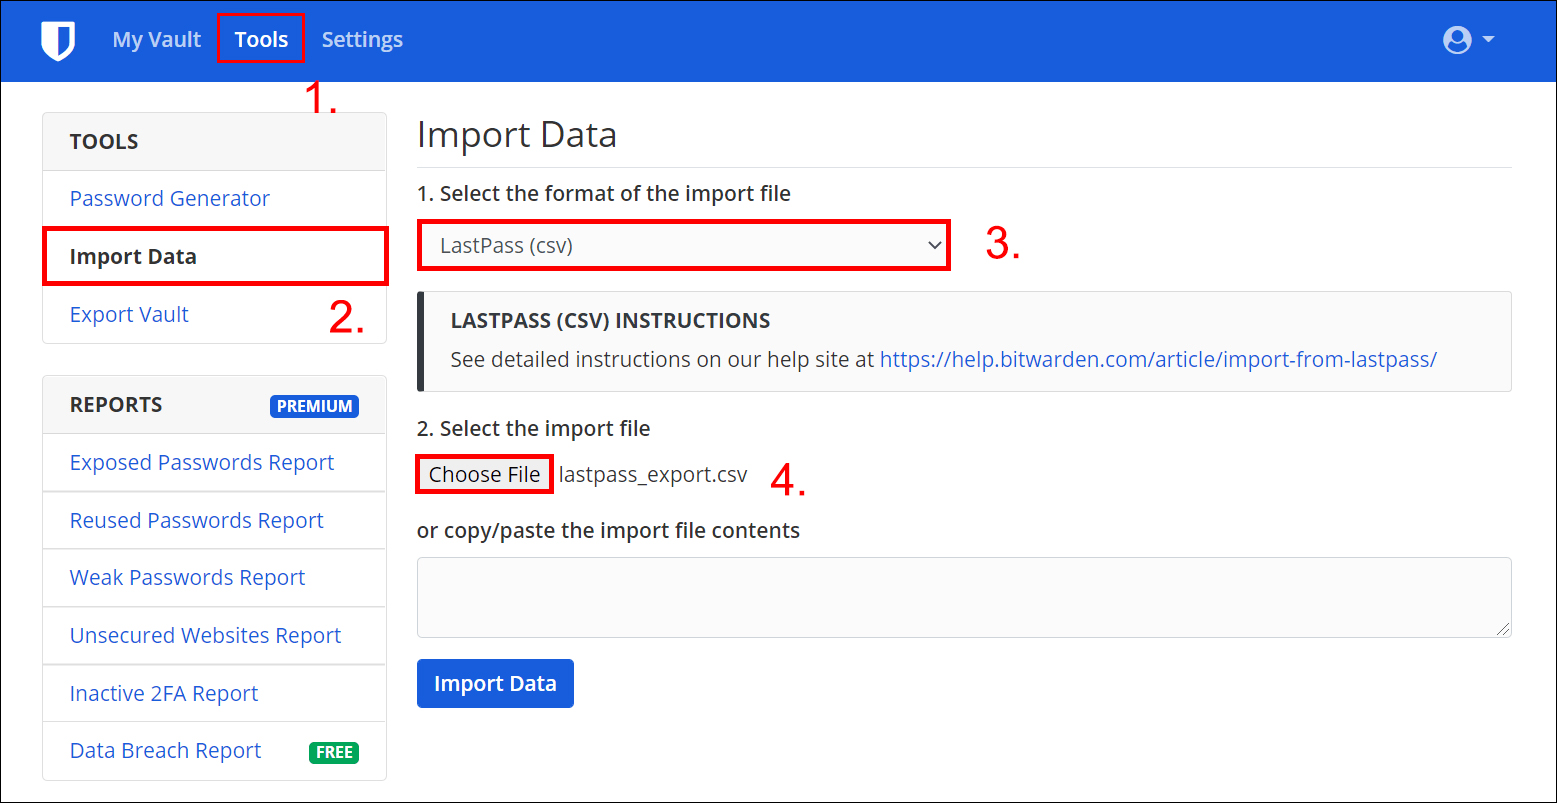Open Password Generator tool

click(170, 198)
